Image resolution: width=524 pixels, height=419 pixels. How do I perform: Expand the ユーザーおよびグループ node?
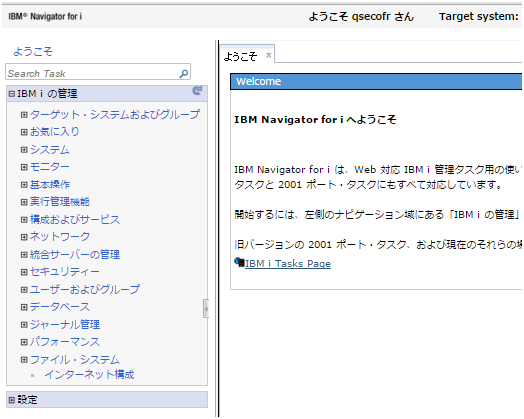coord(24,290)
